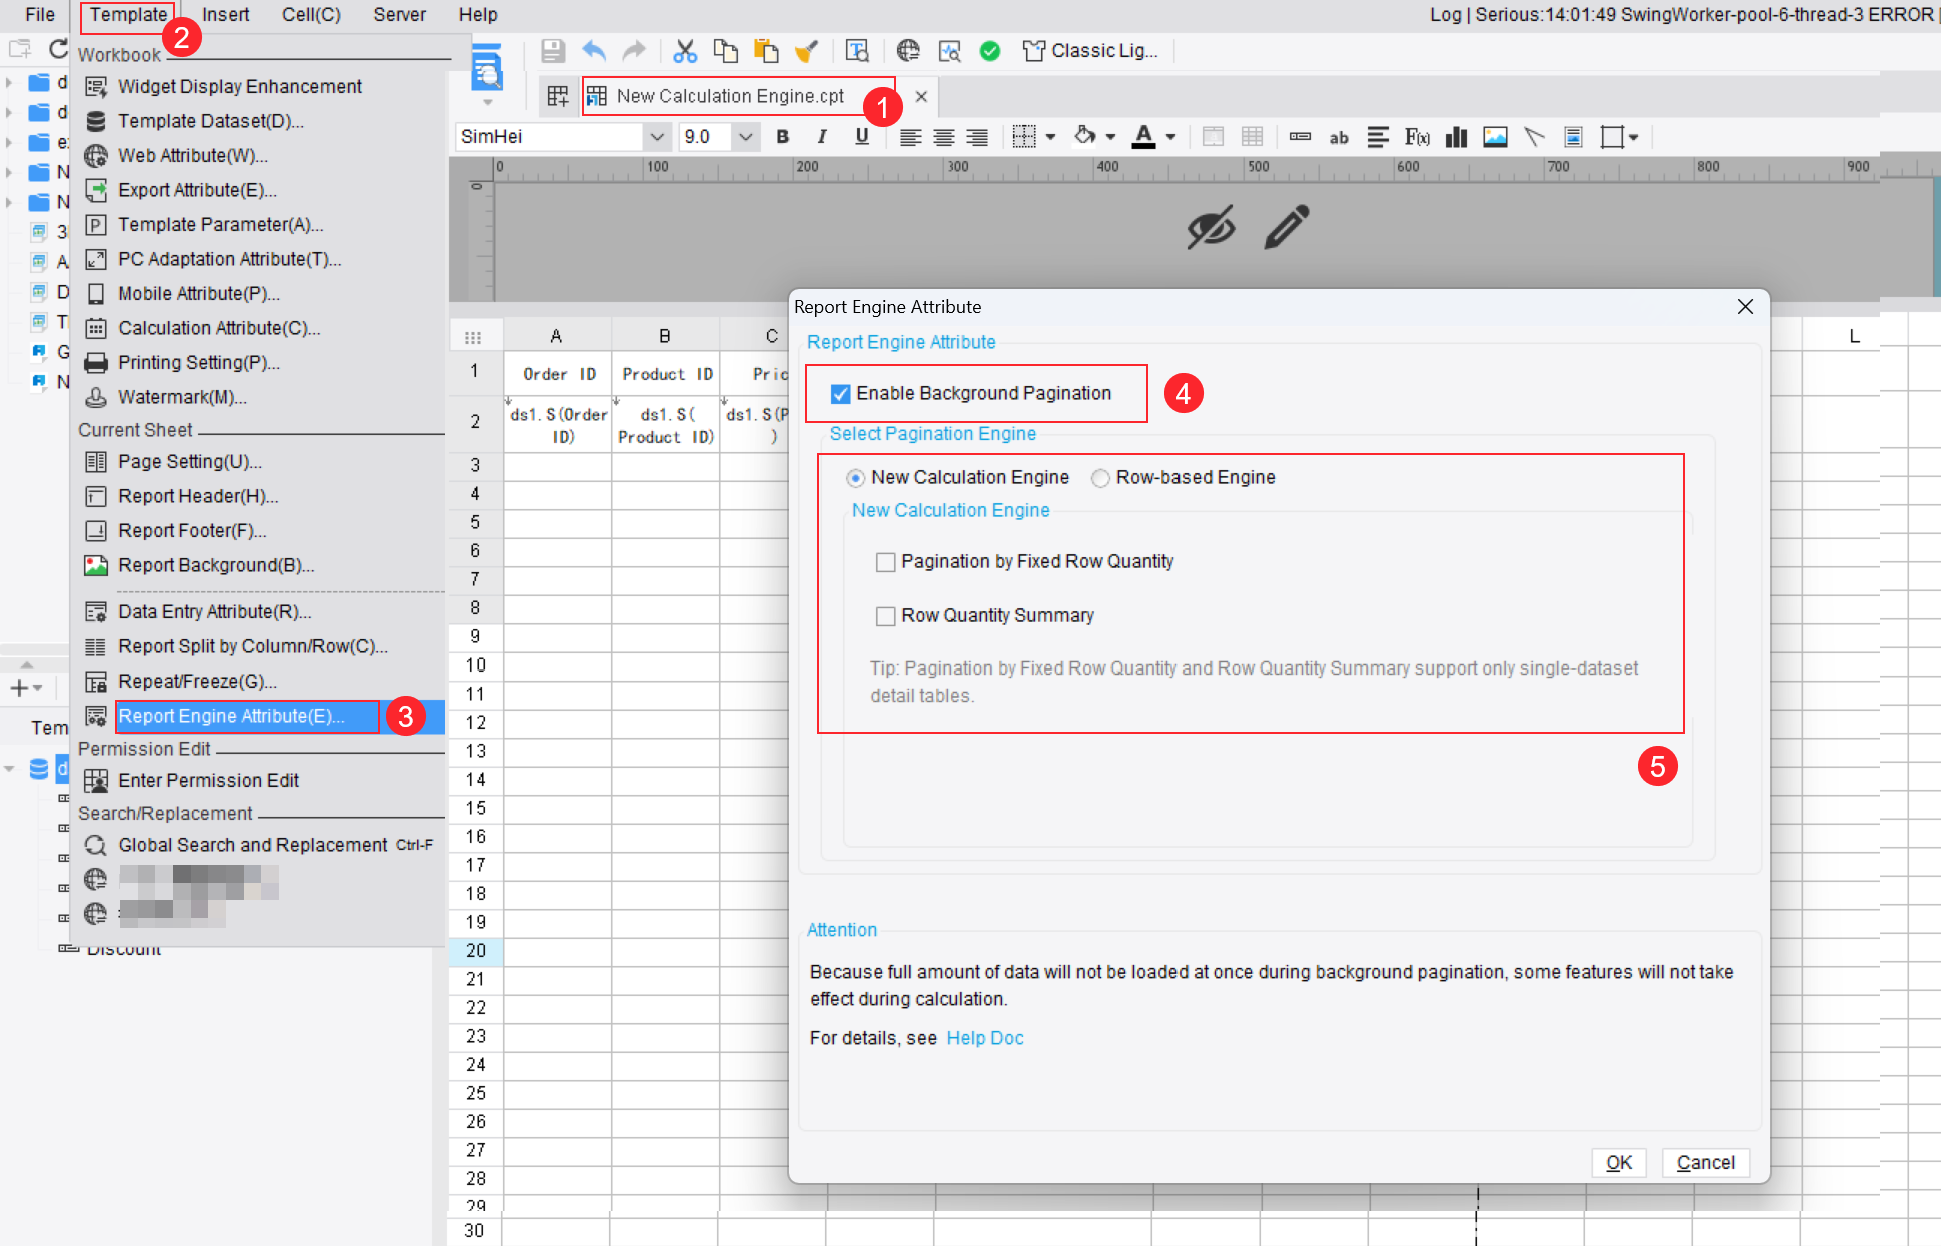Click the Paste clipboard icon

coord(766,51)
